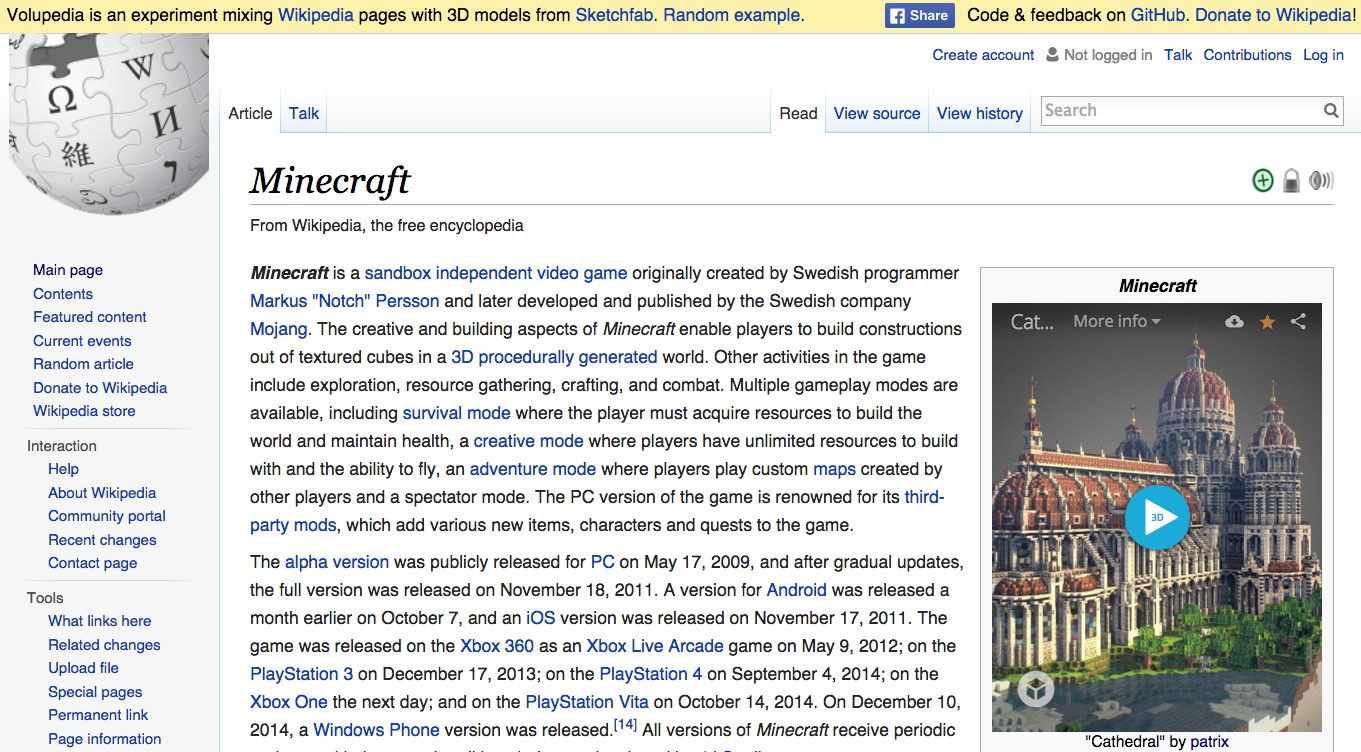Expand the More info dropdown
Viewport: 1361px width, 752px height.
(1117, 321)
